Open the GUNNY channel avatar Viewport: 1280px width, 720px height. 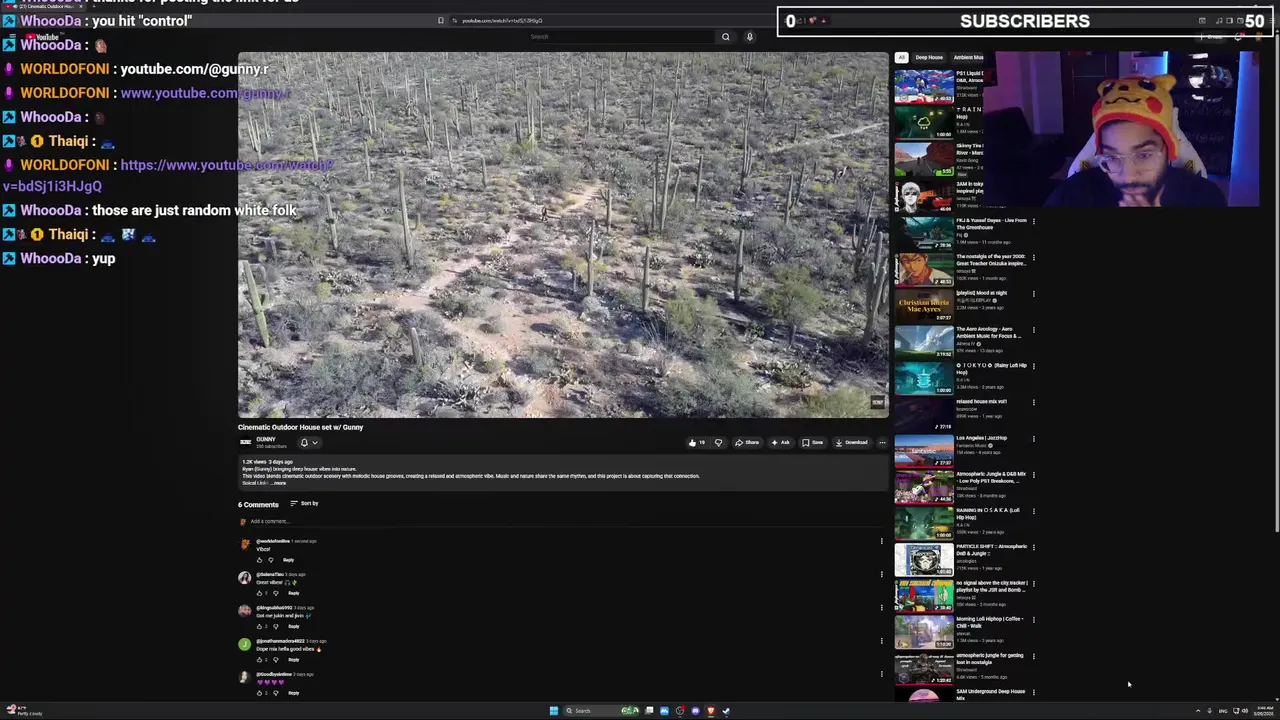click(x=245, y=442)
